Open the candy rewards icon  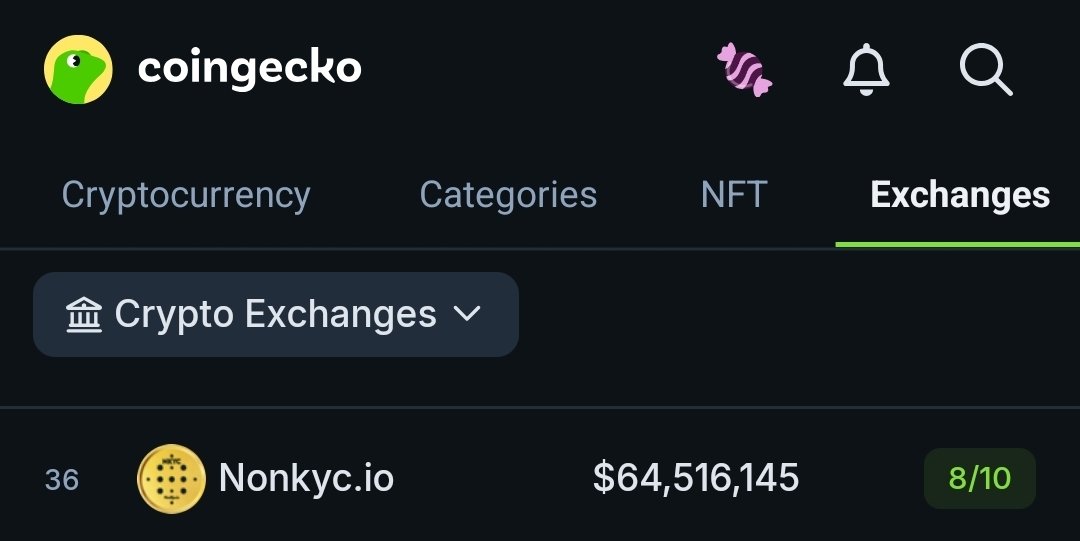click(x=745, y=70)
